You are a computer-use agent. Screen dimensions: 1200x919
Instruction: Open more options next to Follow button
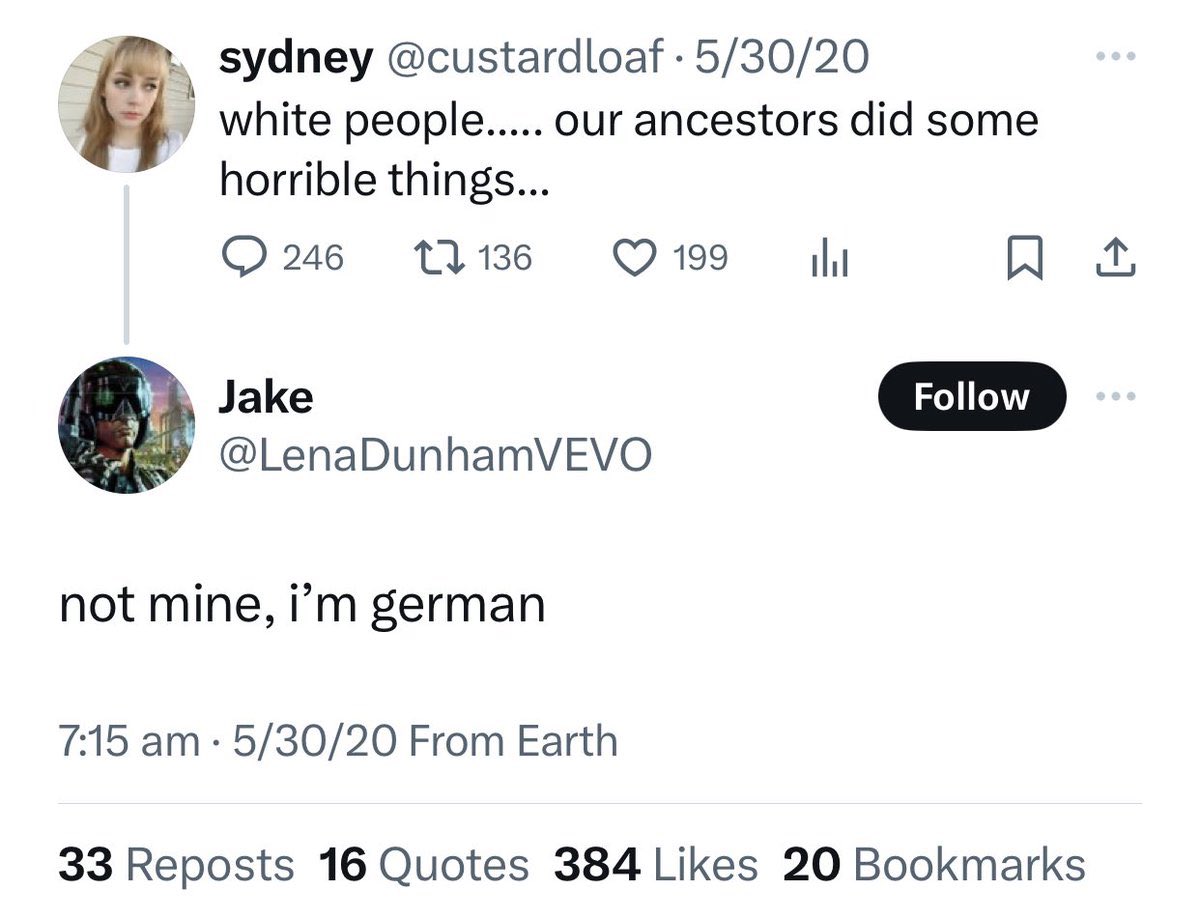pos(1116,396)
